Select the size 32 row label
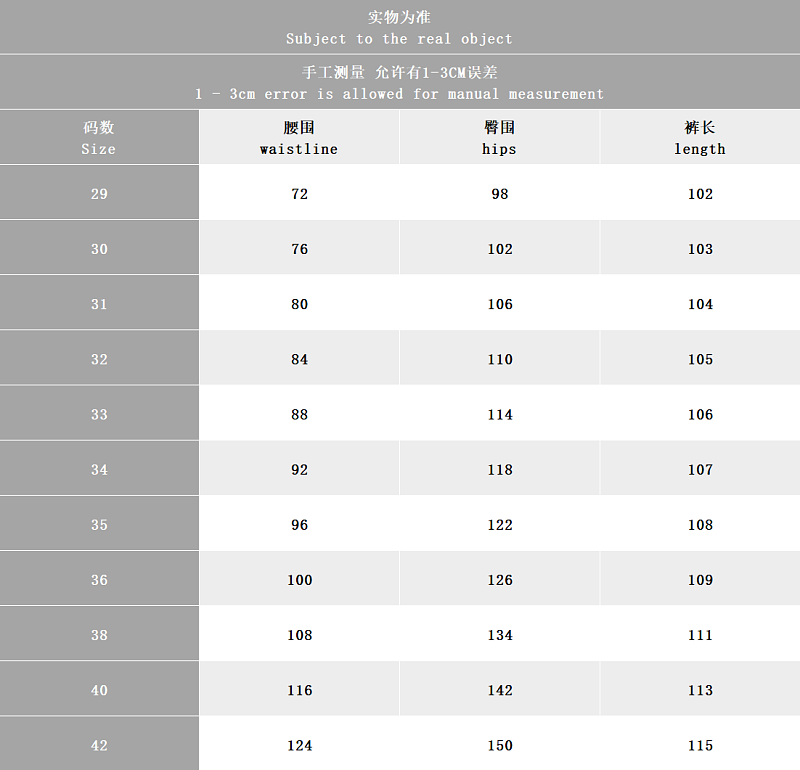The height and width of the screenshot is (770, 800). click(99, 358)
